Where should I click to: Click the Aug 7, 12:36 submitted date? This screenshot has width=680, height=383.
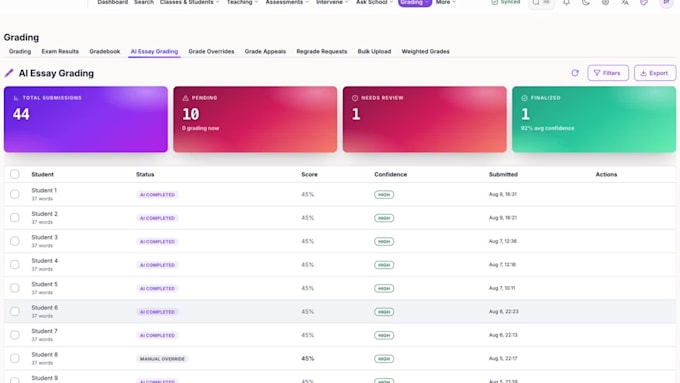click(x=503, y=241)
